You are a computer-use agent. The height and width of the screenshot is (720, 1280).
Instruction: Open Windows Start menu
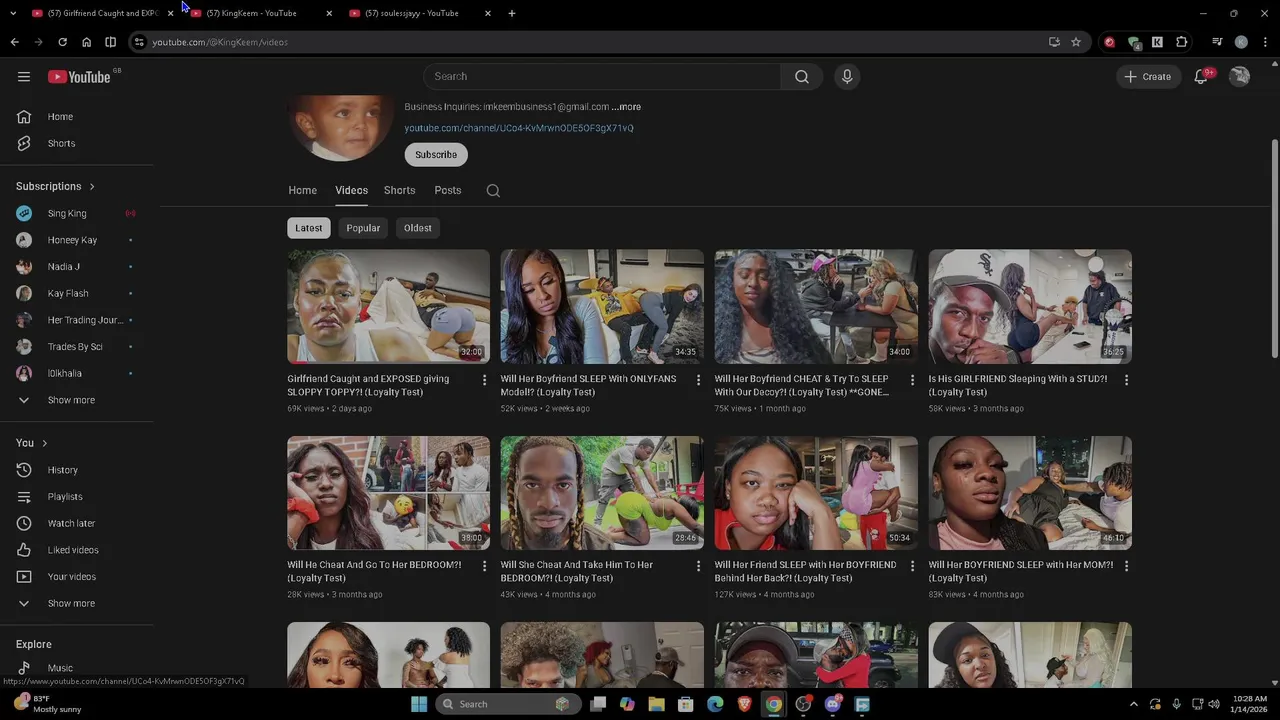coord(419,704)
